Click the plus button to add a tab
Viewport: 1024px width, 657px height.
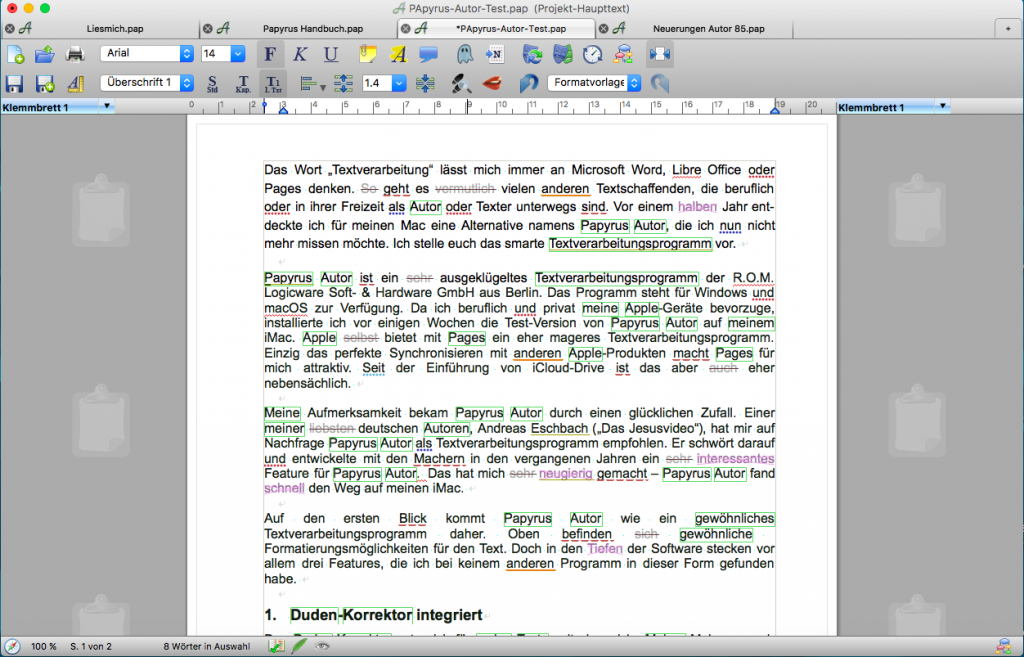click(1008, 28)
